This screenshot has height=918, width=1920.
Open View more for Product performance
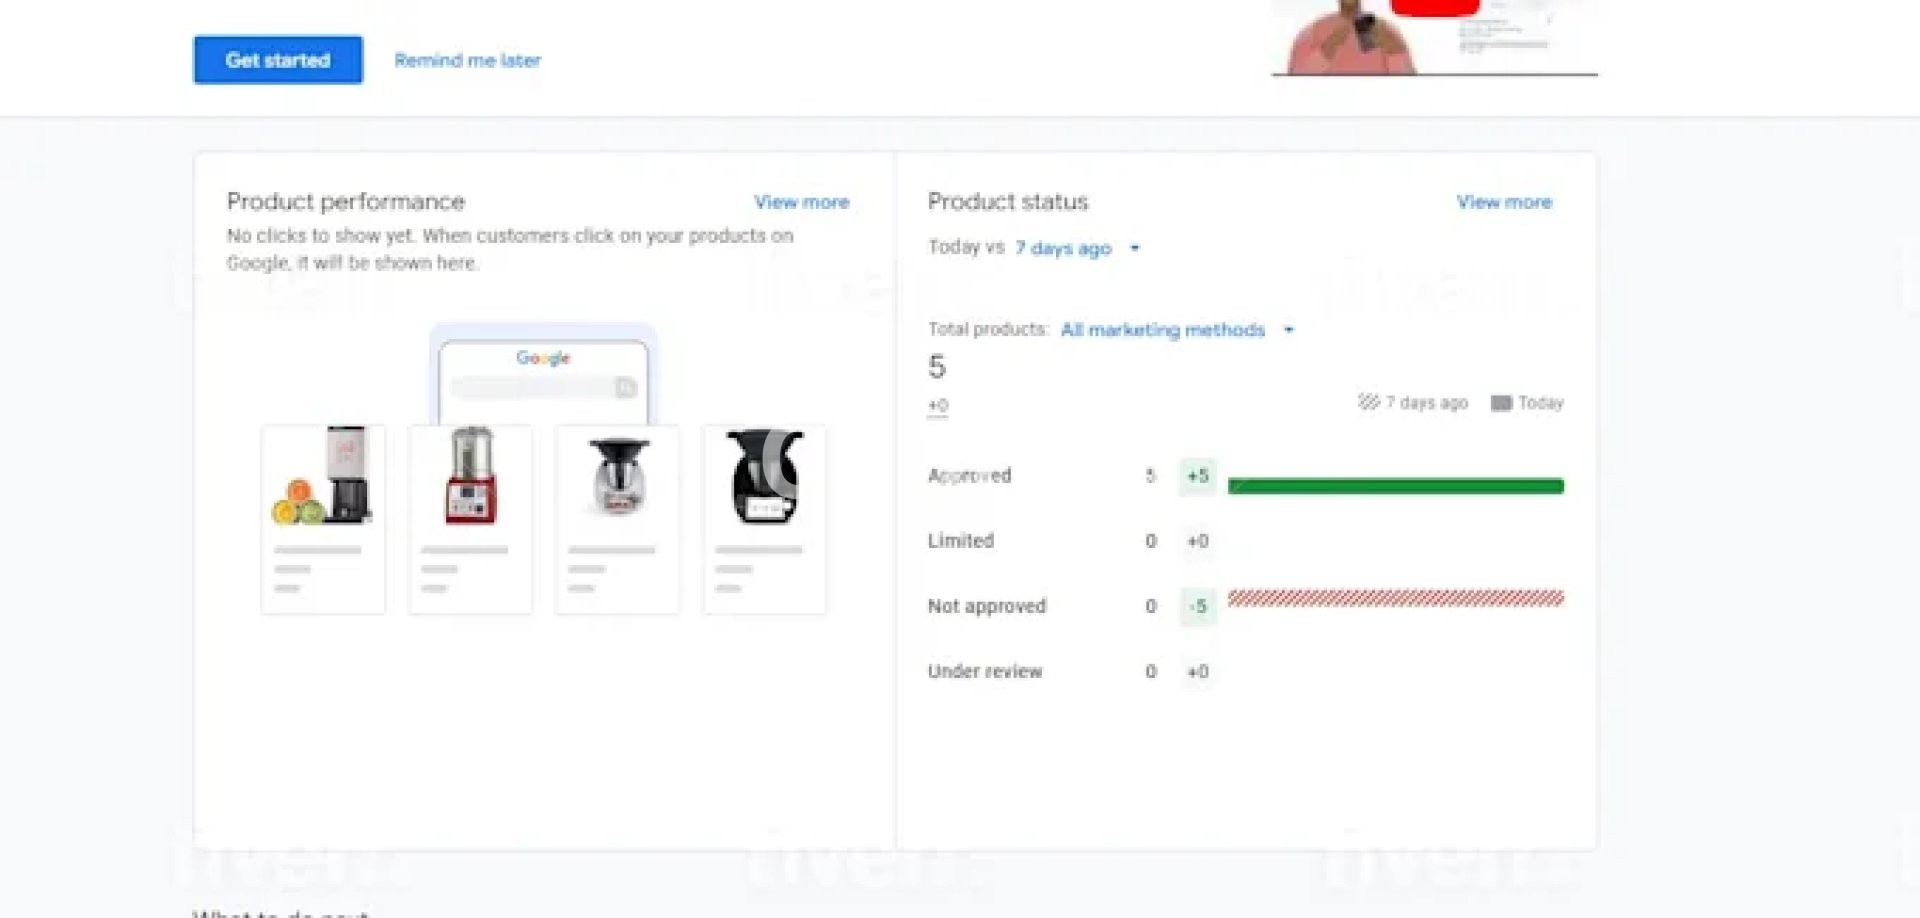click(x=801, y=202)
